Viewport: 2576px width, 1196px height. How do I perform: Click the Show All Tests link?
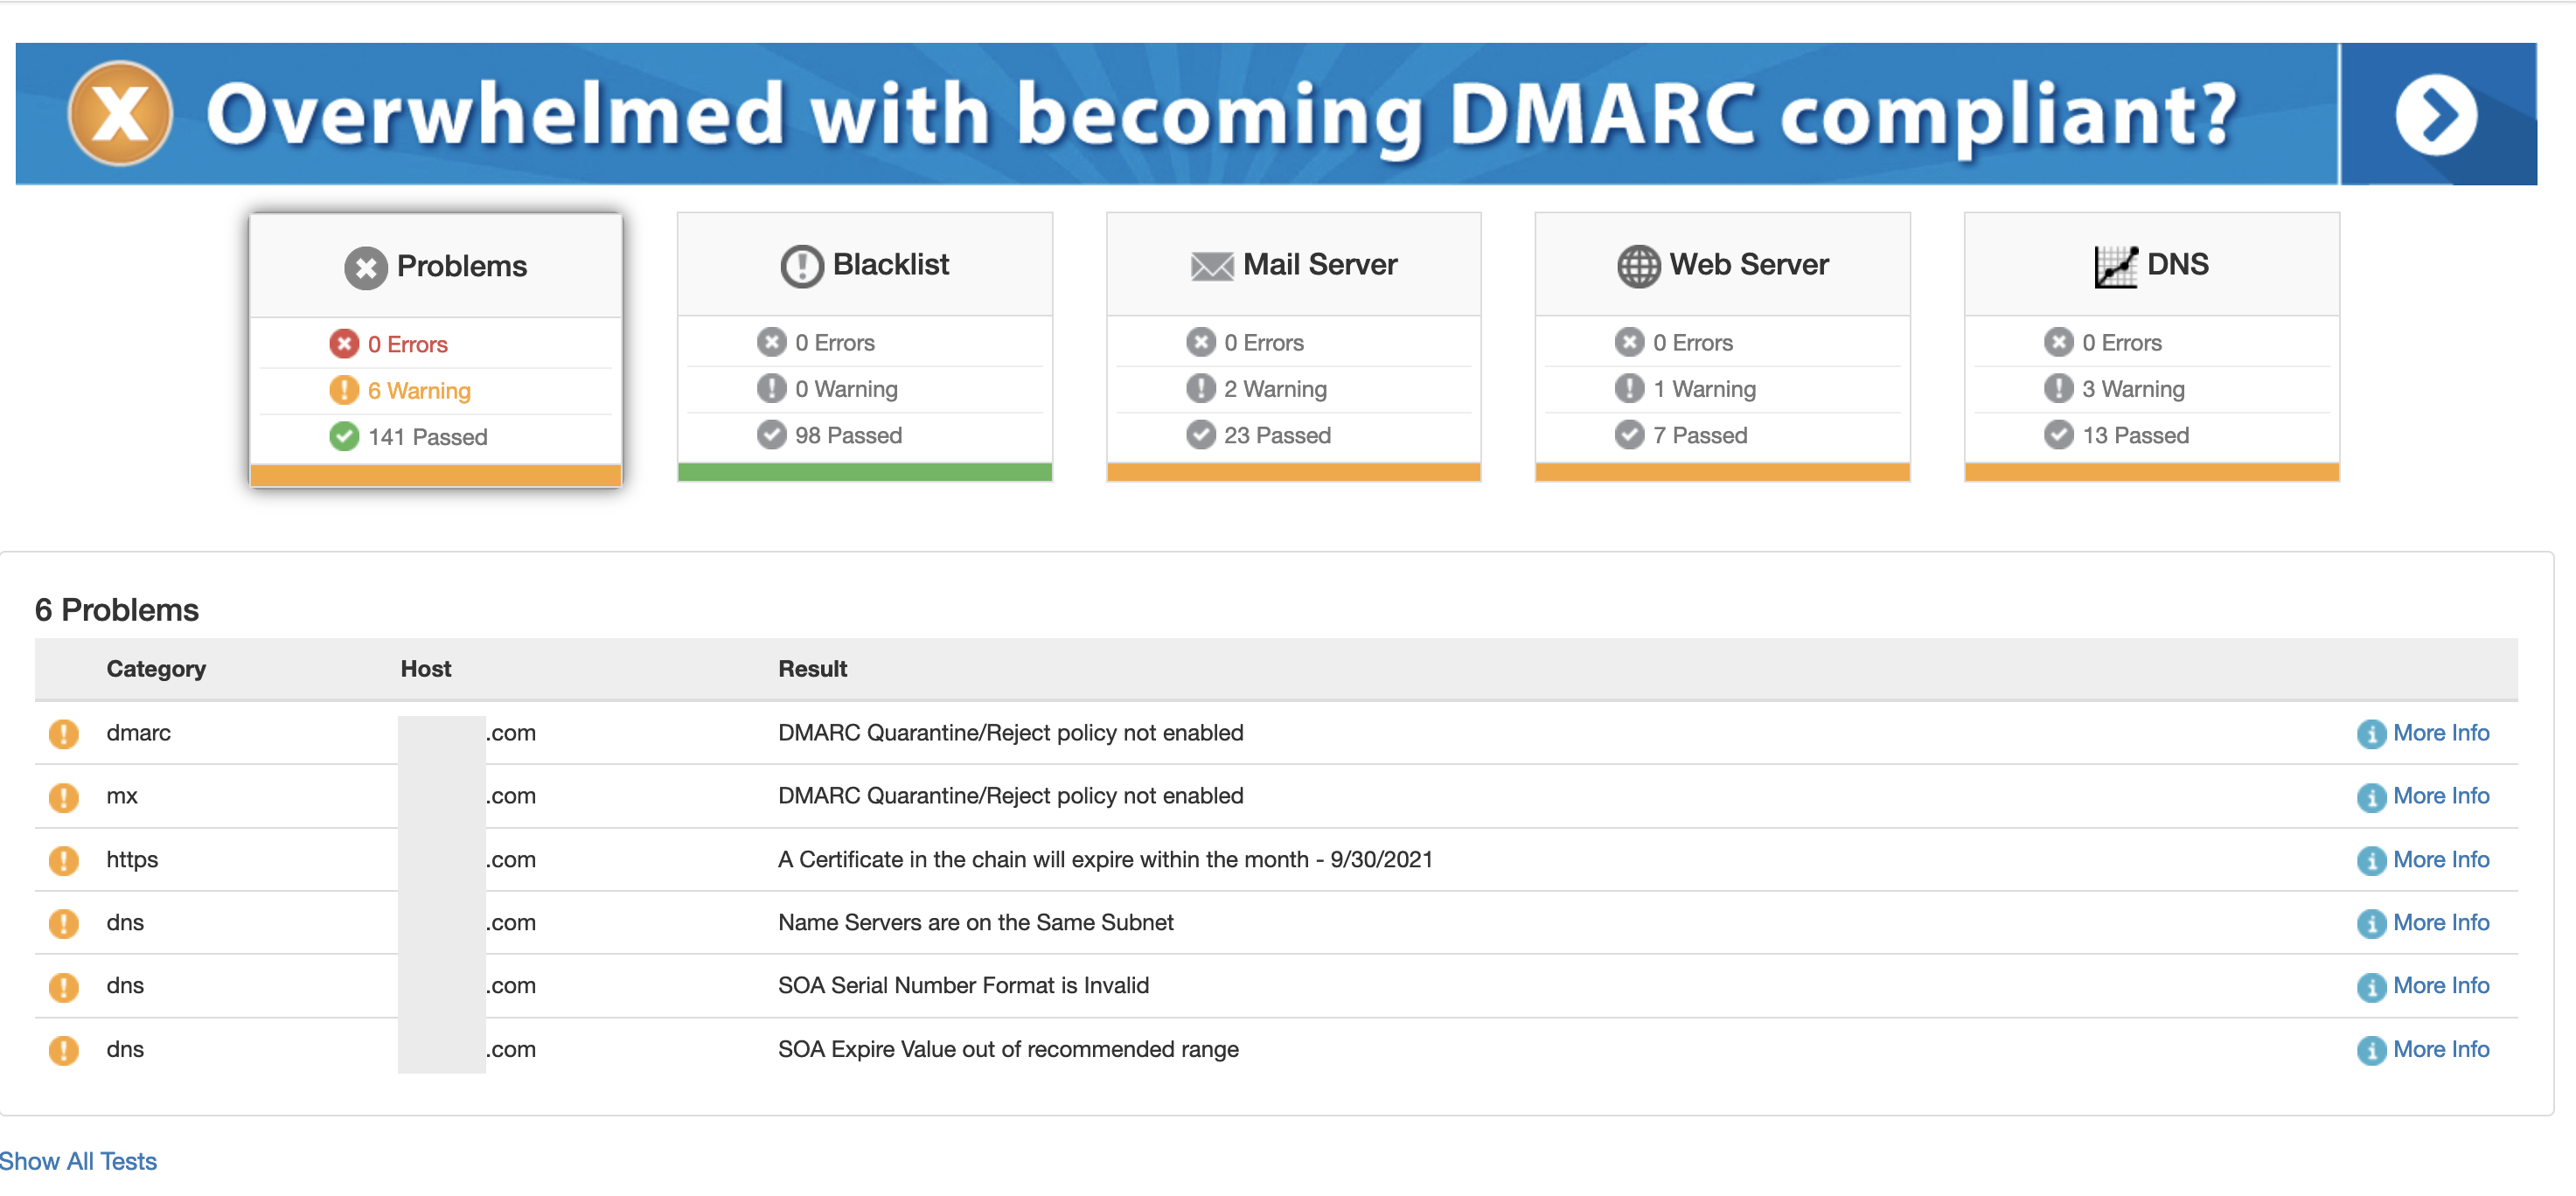(x=78, y=1161)
